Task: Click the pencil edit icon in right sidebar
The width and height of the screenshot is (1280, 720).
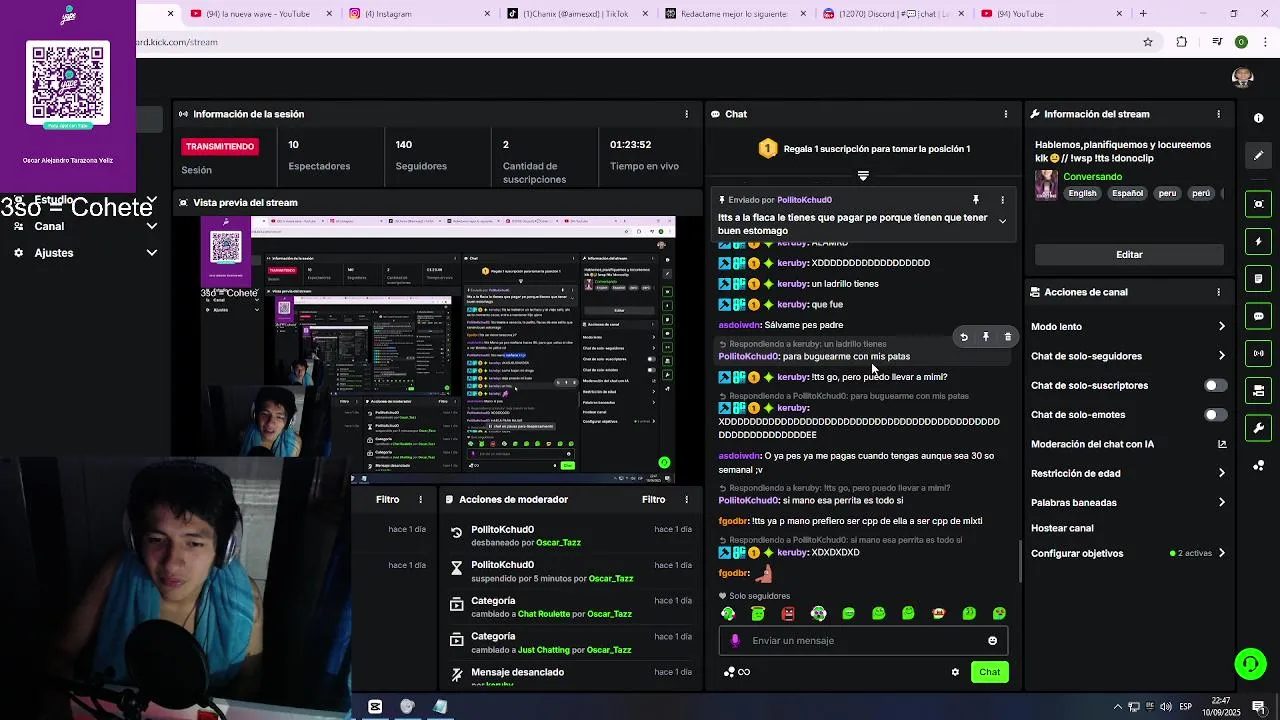Action: coord(1258,155)
